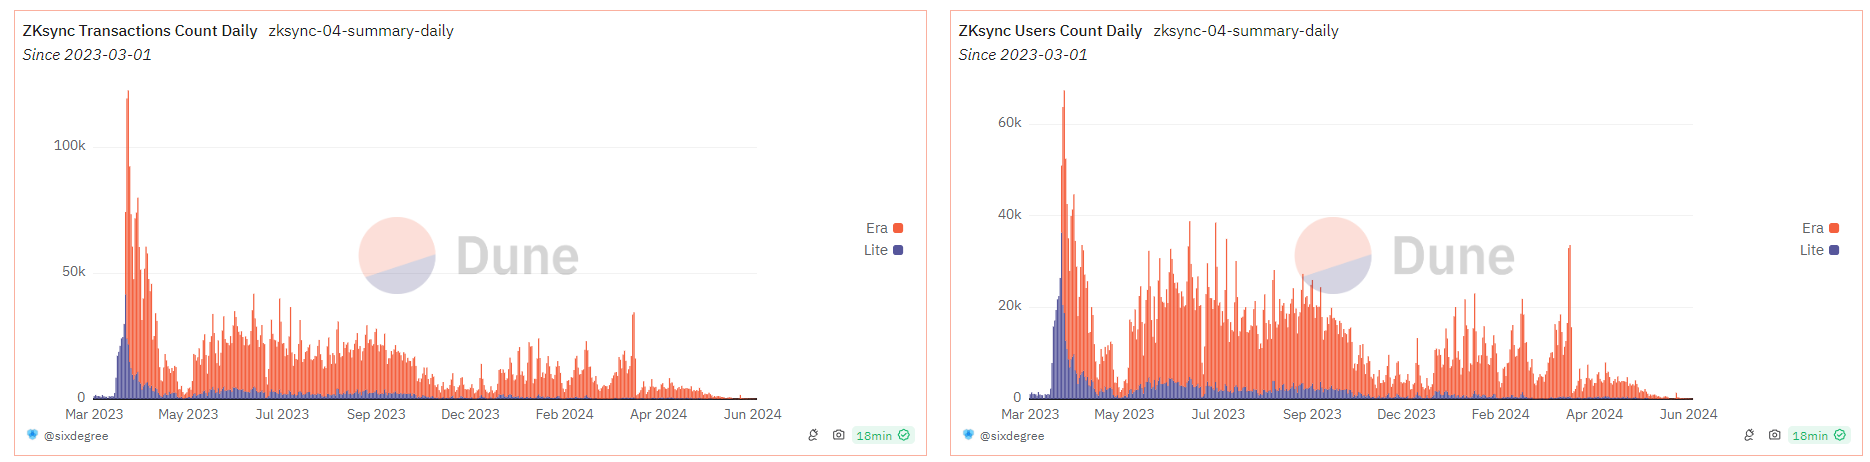Visit @sixdegree profile from Users chart

1012,436
